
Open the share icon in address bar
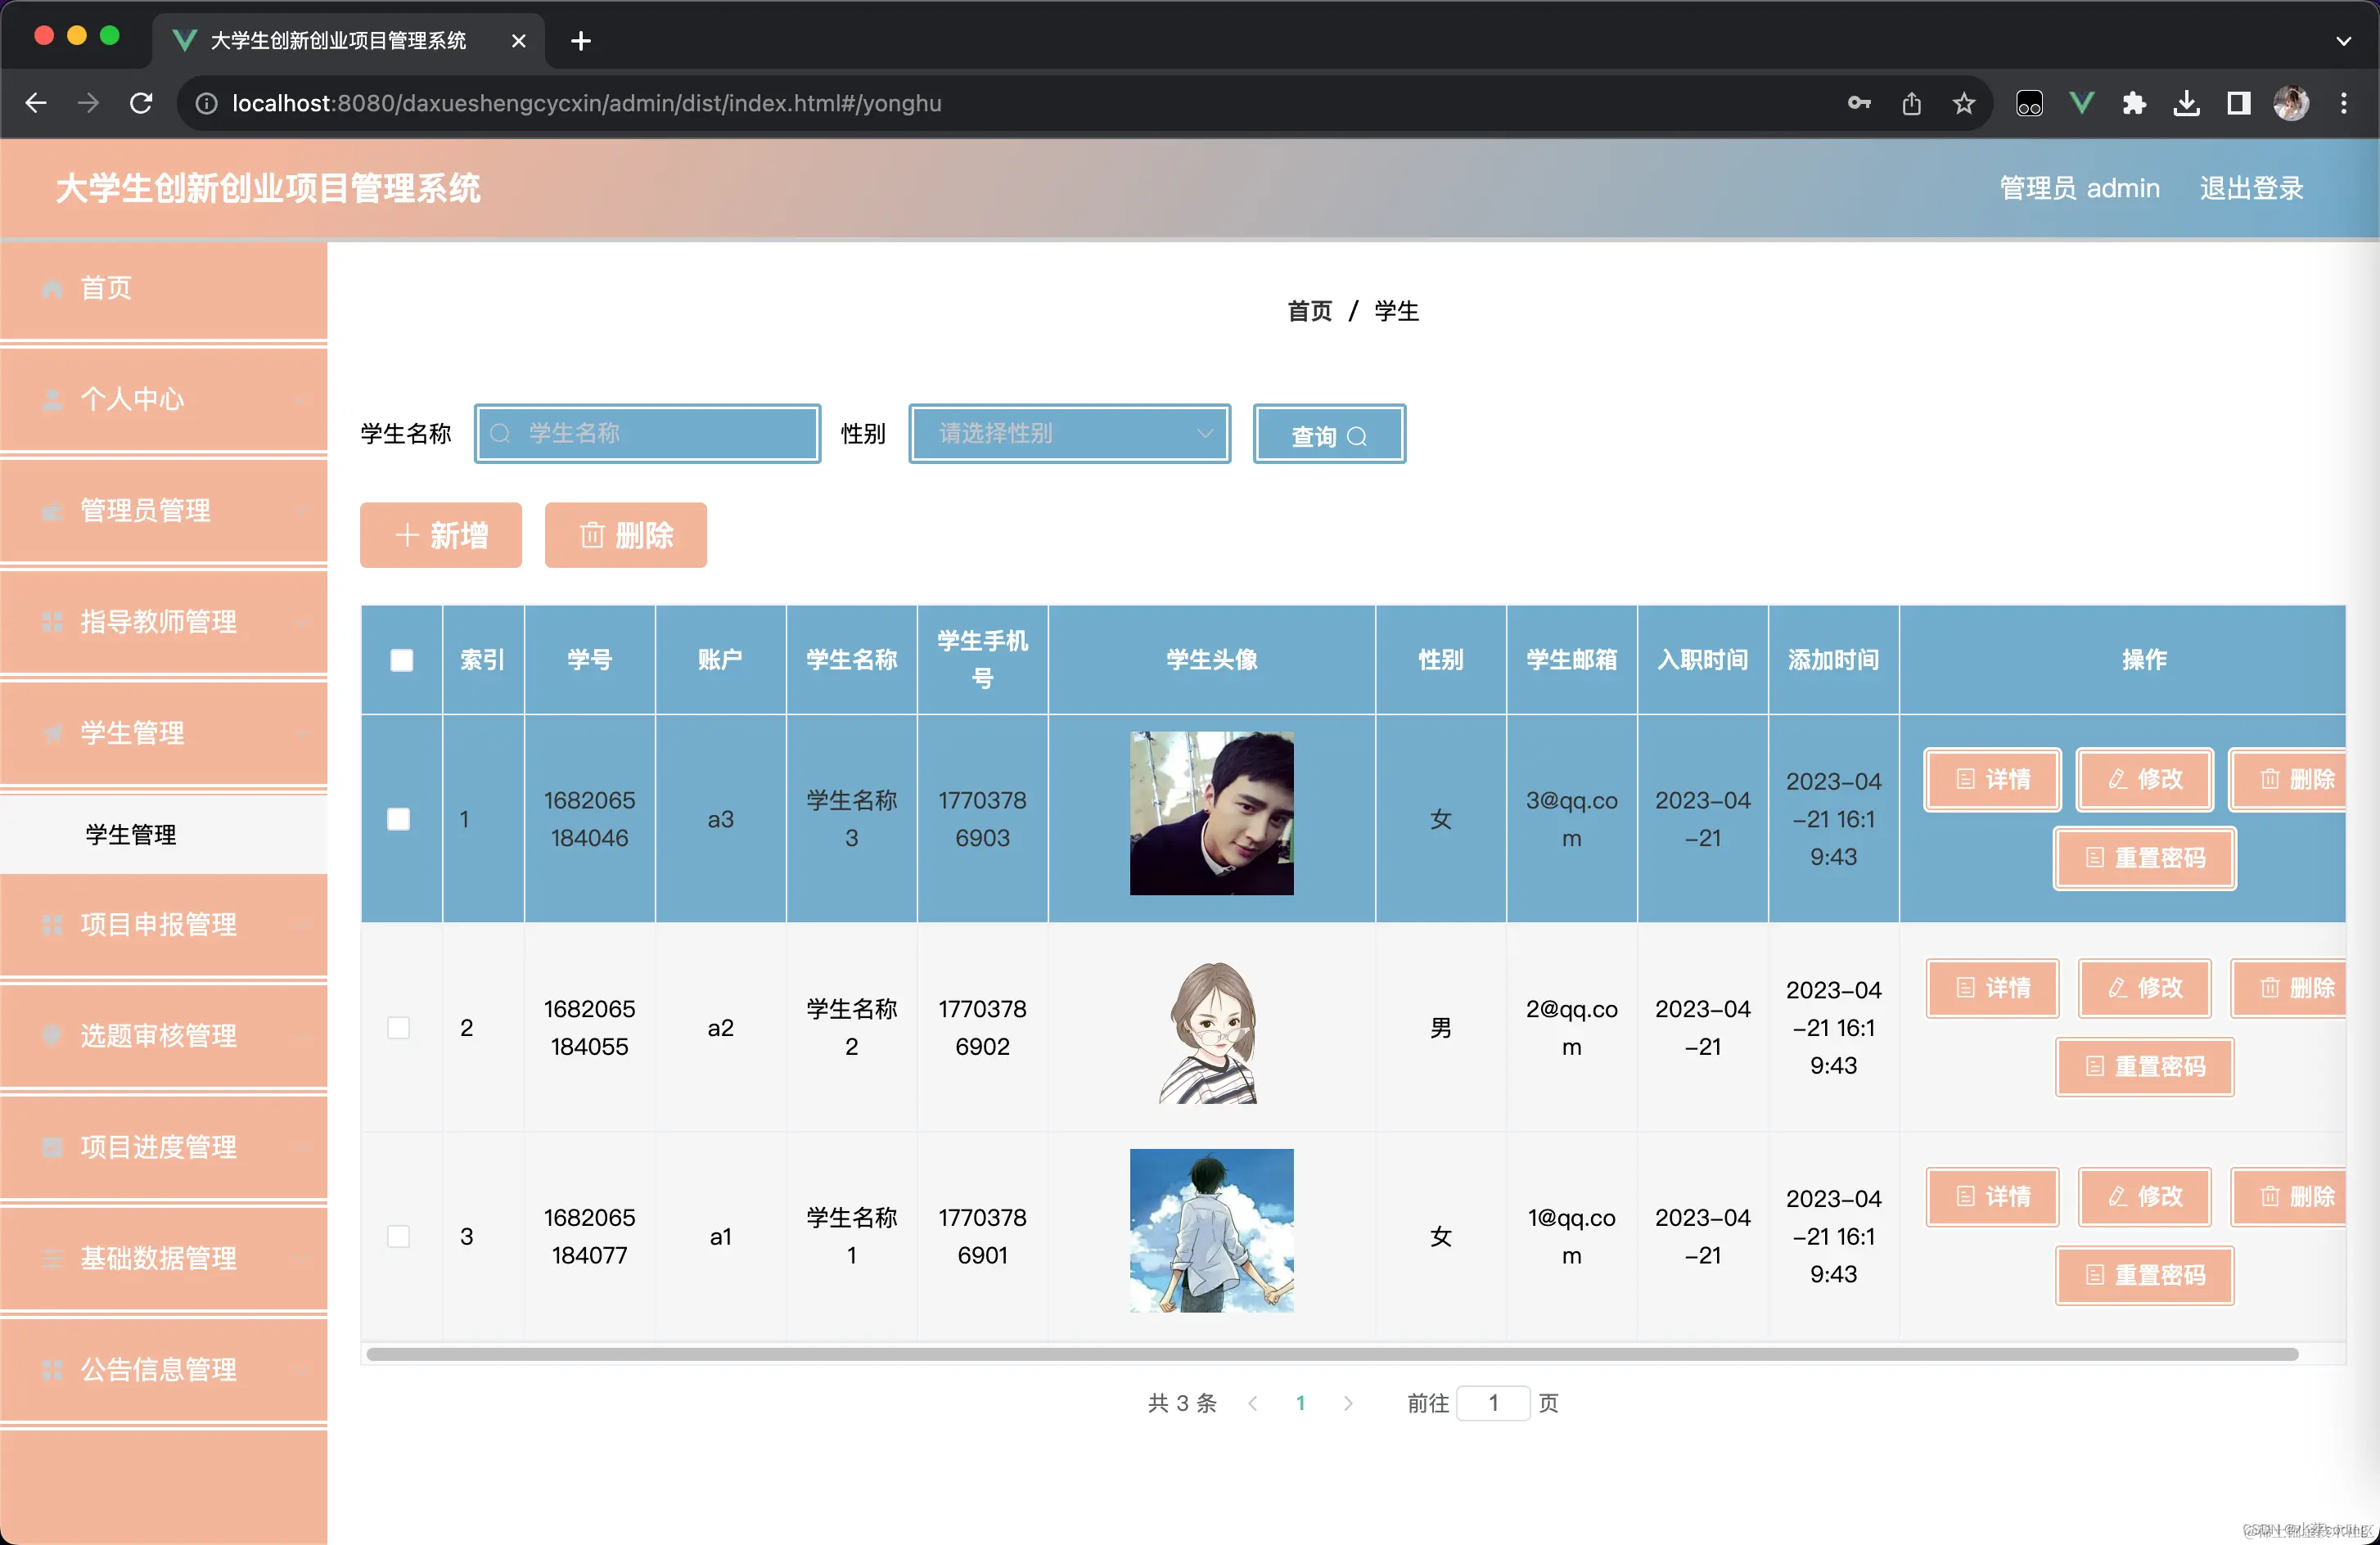[x=1911, y=103]
